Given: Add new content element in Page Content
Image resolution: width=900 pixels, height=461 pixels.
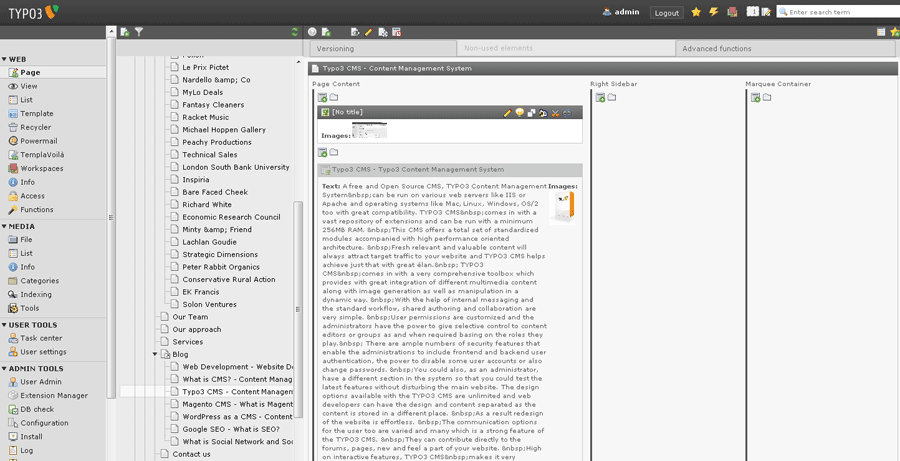Looking at the screenshot, I should pos(323,98).
